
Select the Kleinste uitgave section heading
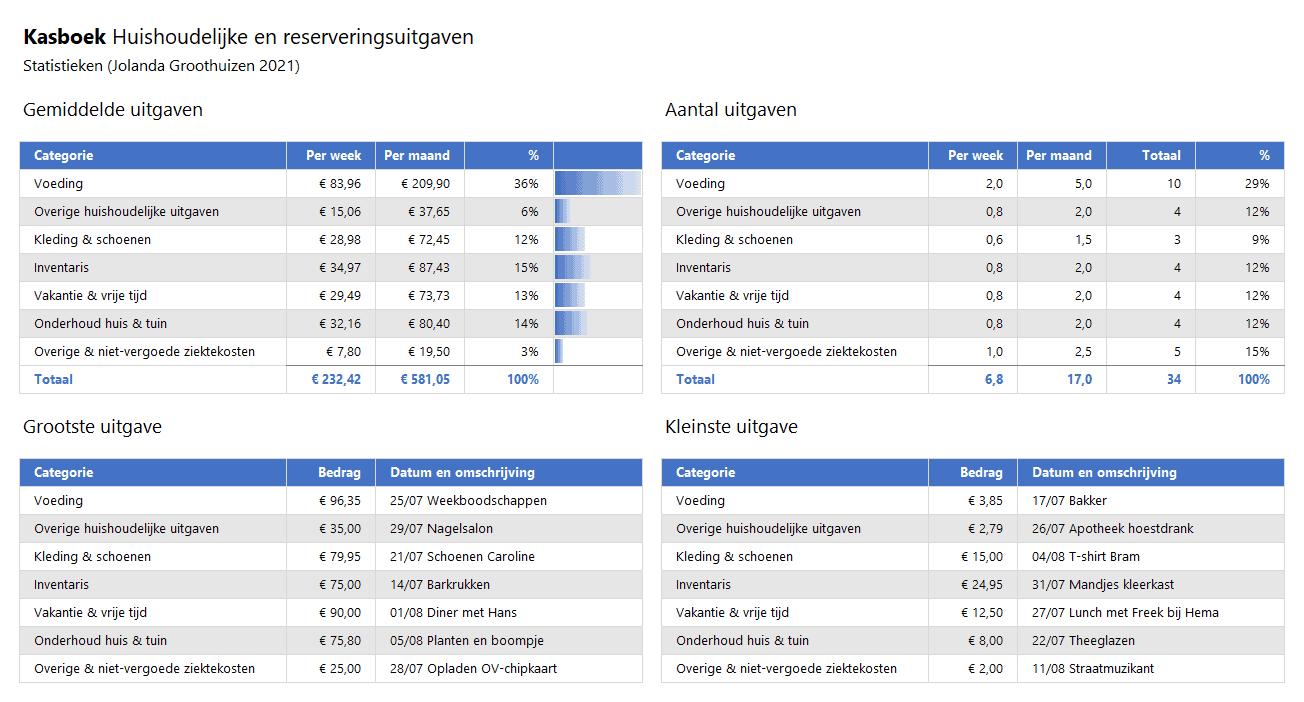click(x=731, y=427)
